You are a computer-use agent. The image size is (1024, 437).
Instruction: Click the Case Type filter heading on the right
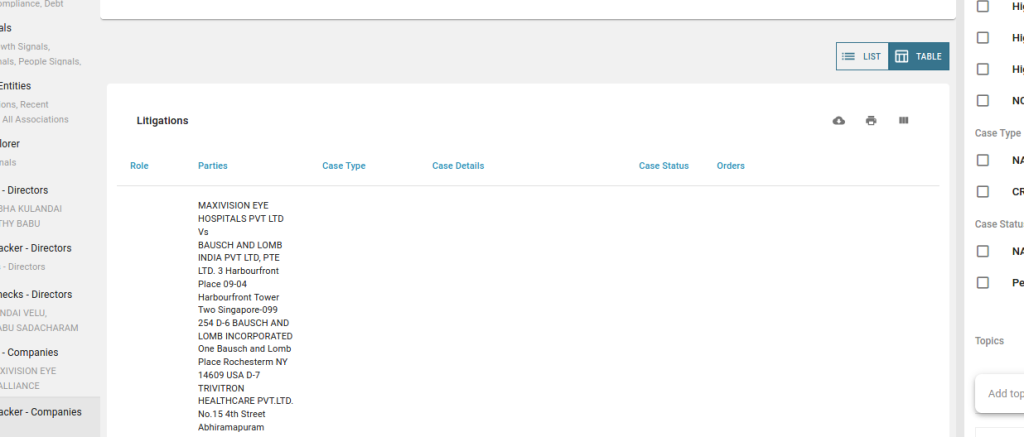coord(997,133)
